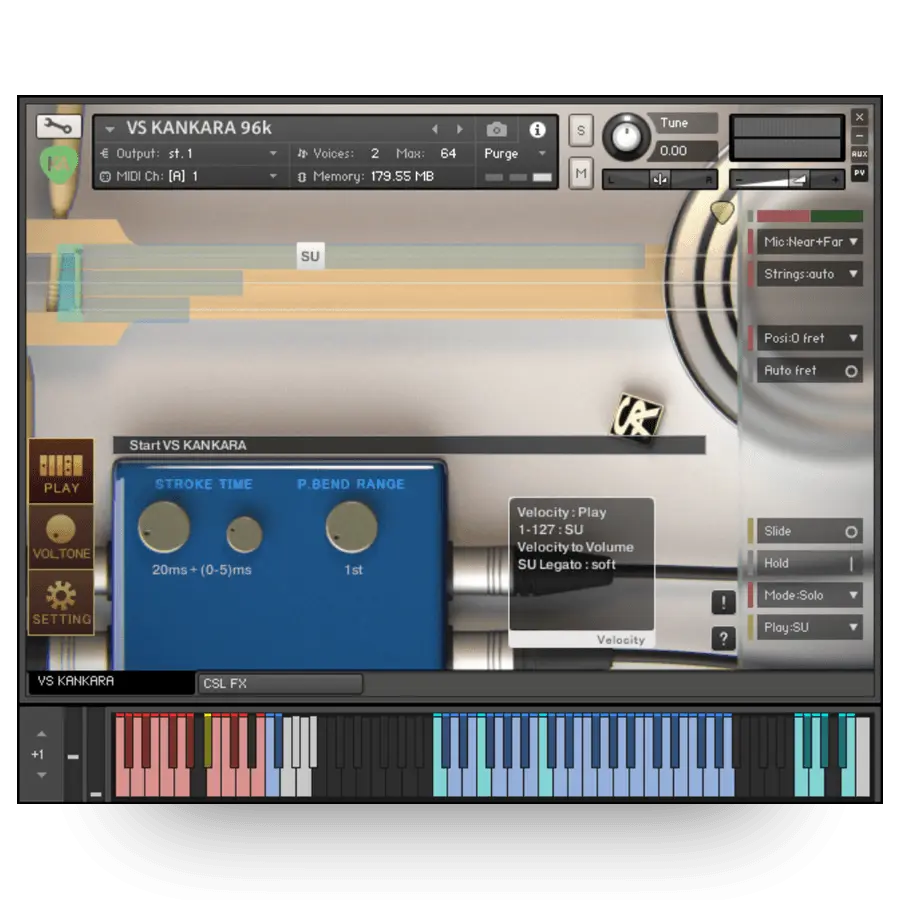The image size is (900, 900).
Task: Open the Mic:Near+Far dropdown
Action: click(x=810, y=242)
